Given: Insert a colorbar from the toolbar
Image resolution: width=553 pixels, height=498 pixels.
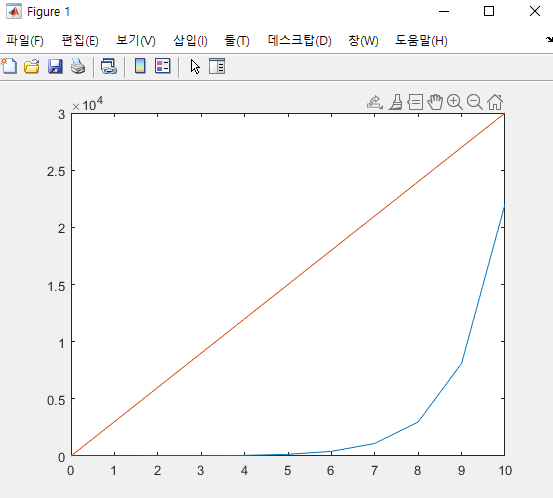Looking at the screenshot, I should [140, 66].
